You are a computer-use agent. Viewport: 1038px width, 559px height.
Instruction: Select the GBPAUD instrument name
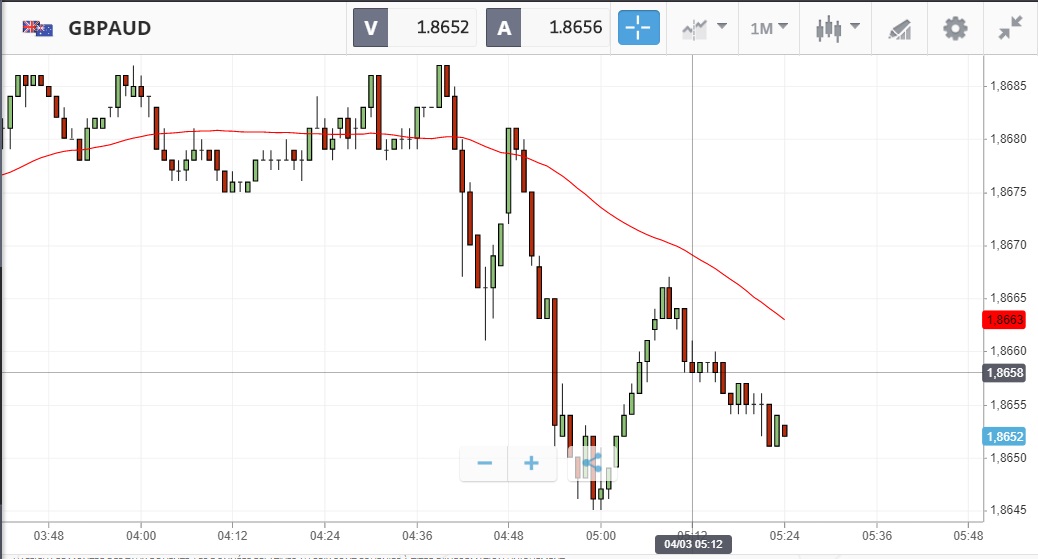point(110,28)
